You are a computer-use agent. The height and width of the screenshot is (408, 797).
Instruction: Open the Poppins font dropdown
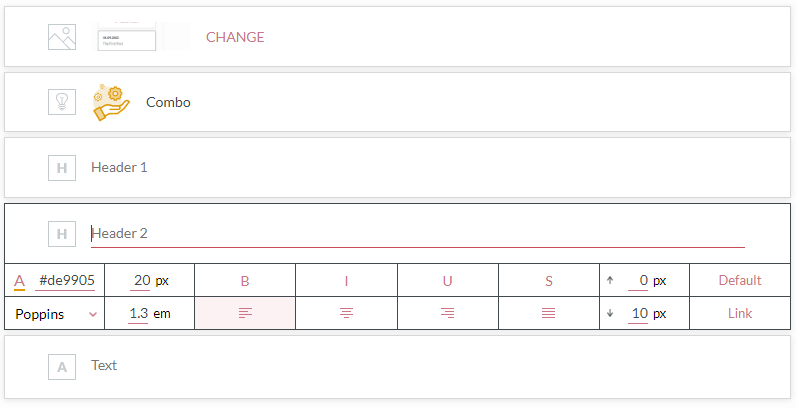click(56, 314)
